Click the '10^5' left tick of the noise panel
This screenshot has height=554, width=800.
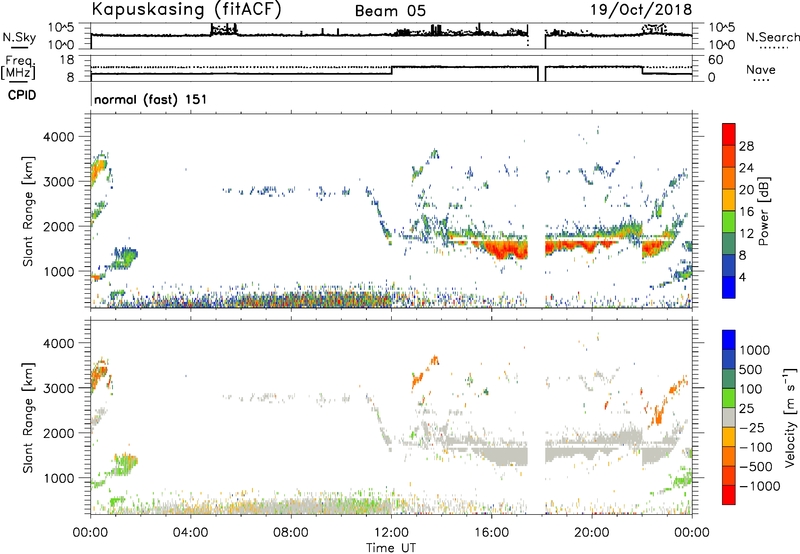click(60, 28)
